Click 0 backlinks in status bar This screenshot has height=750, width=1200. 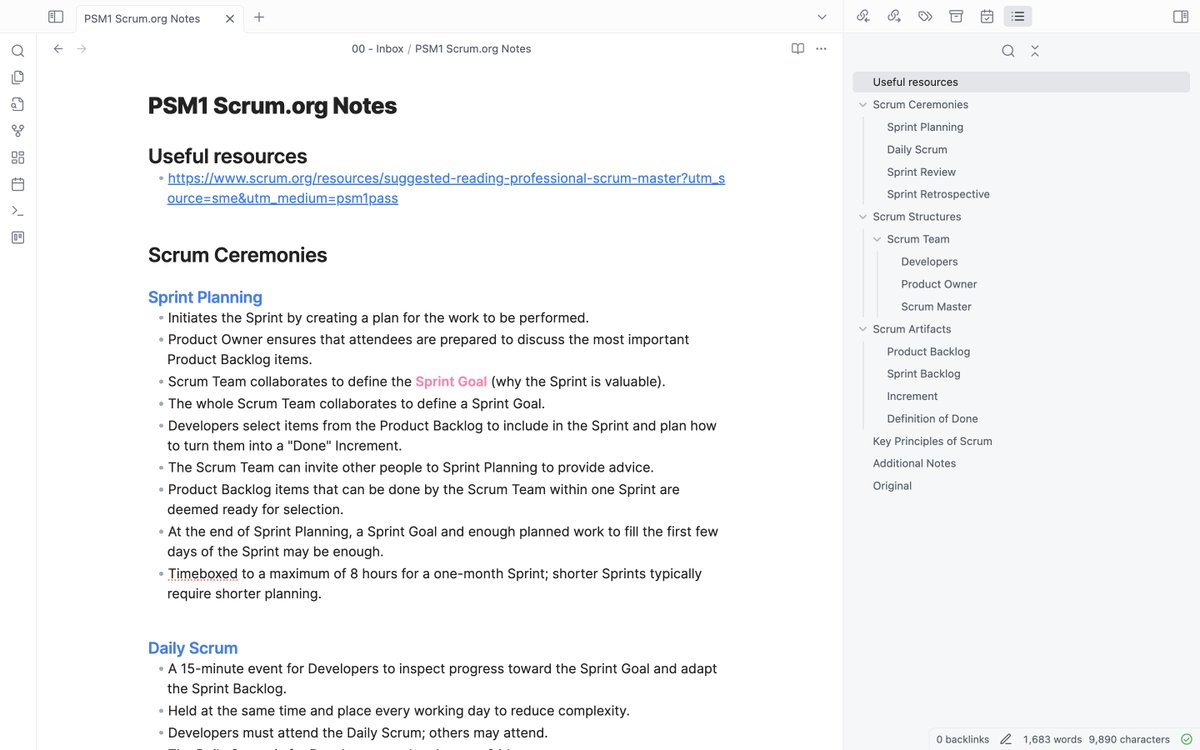pyautogui.click(x=963, y=739)
